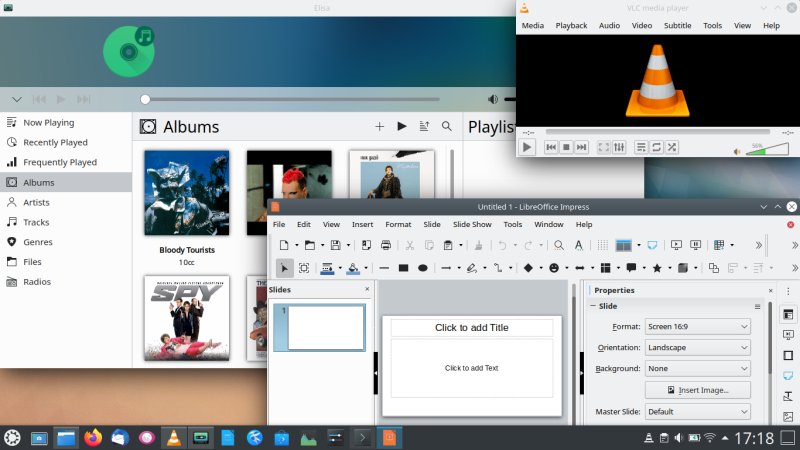Open the Slide Show menu in Impress
This screenshot has height=450, width=800.
point(472,225)
